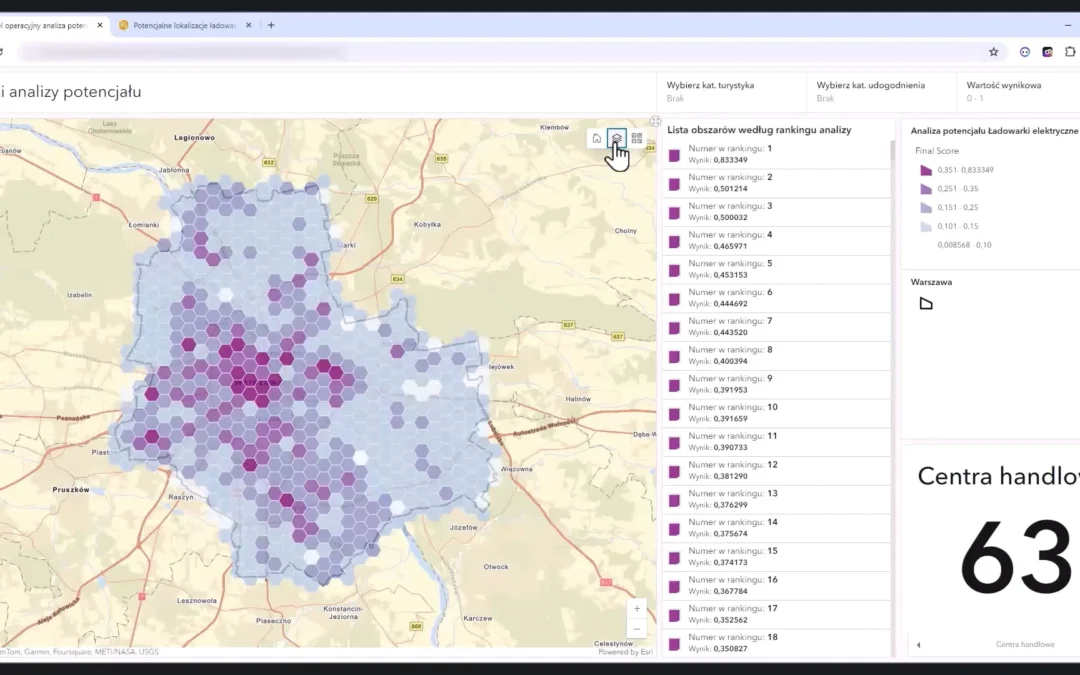Click purple symbol of ranking item 16

674,587
